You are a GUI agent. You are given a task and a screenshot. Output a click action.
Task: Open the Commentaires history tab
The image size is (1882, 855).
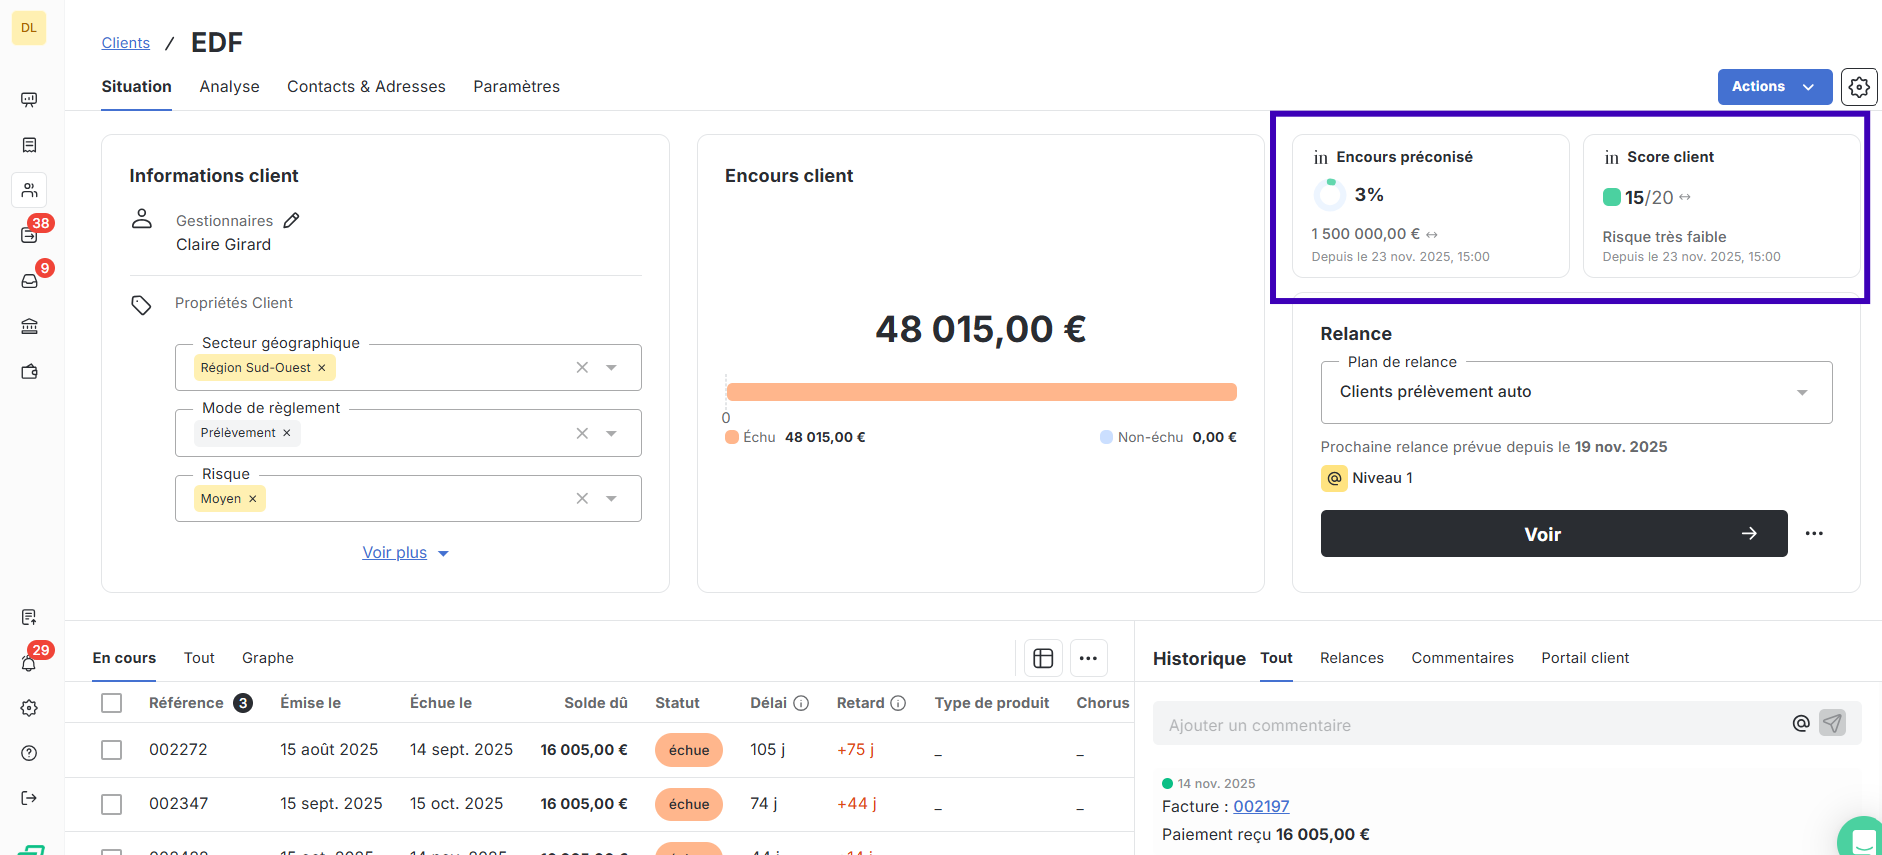(1462, 658)
